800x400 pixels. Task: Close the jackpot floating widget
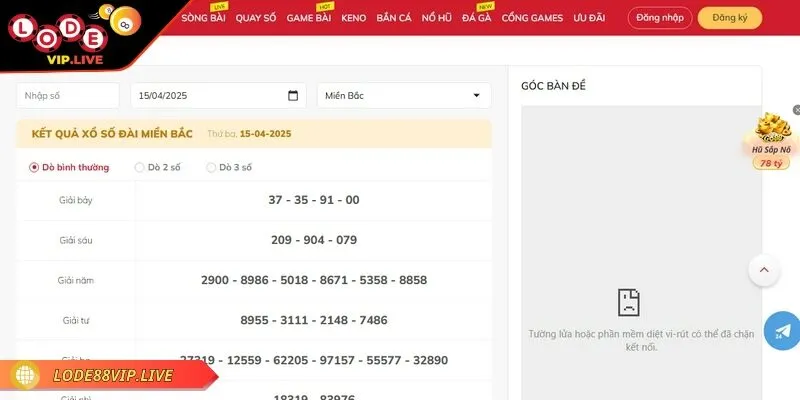(796, 110)
